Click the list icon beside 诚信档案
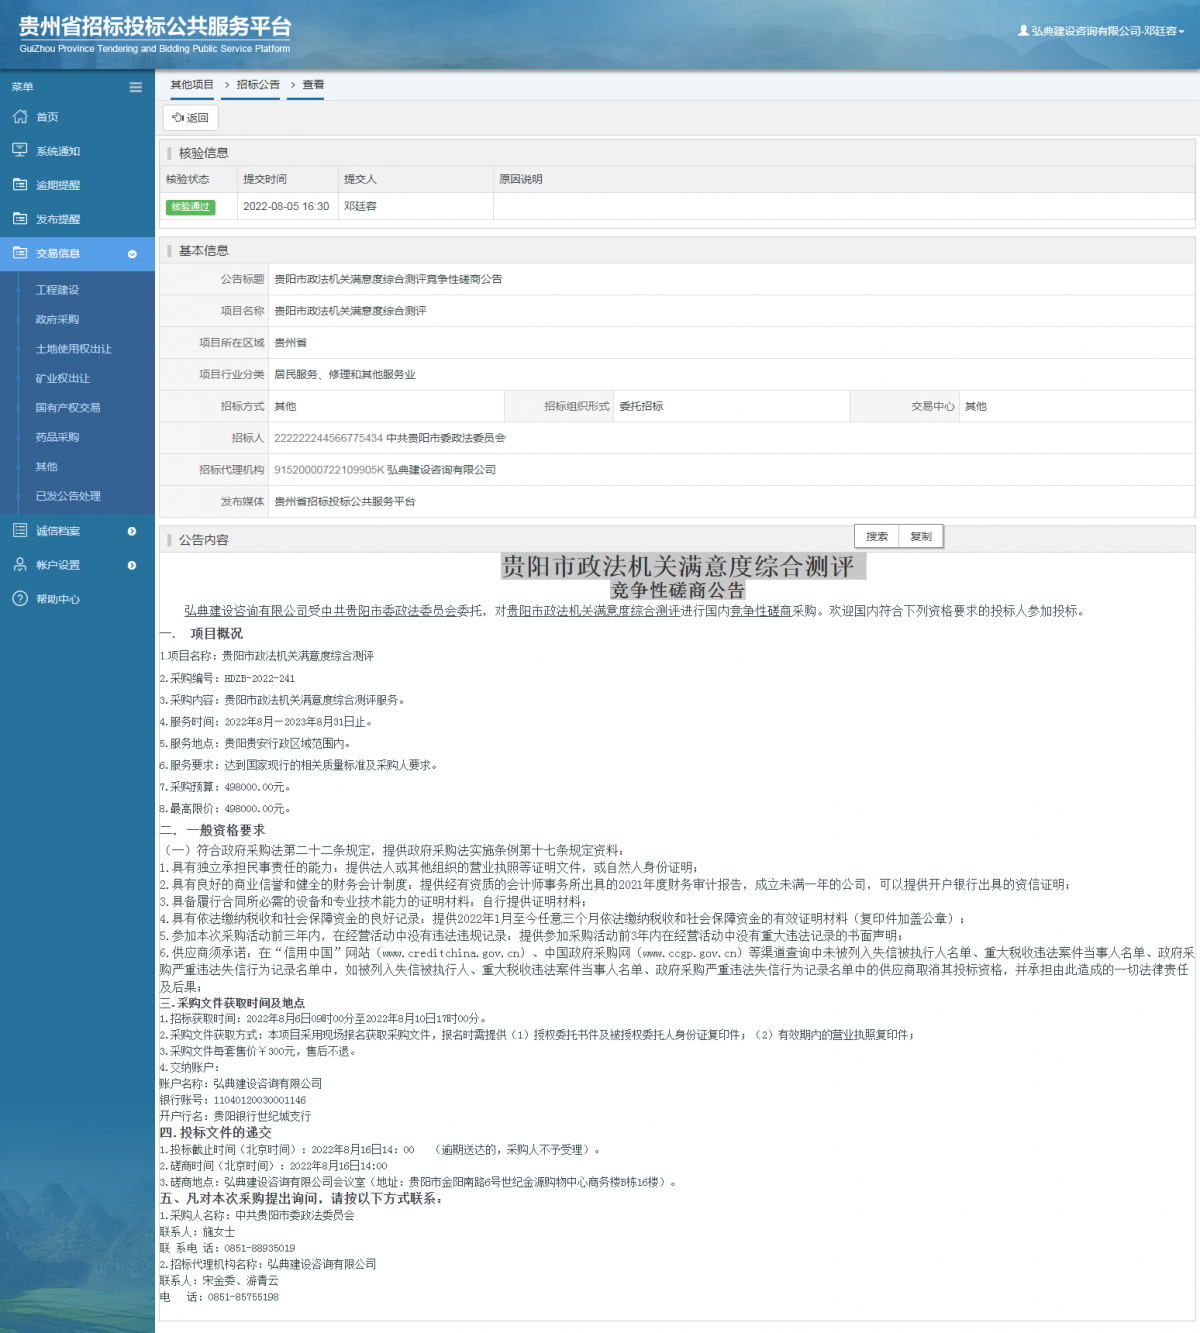The image size is (1200, 1333). [x=20, y=530]
